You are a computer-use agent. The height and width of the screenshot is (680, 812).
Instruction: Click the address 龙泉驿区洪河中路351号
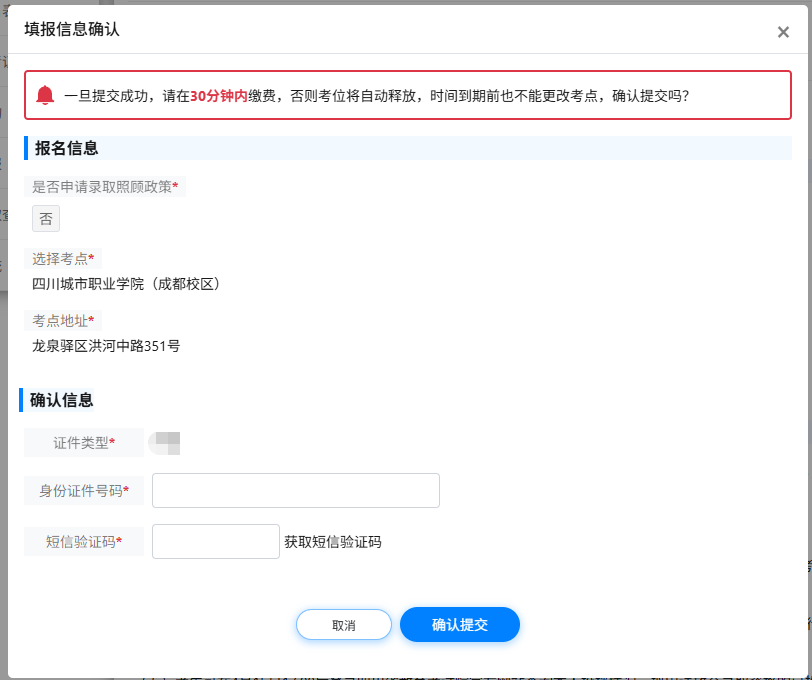(x=106, y=345)
